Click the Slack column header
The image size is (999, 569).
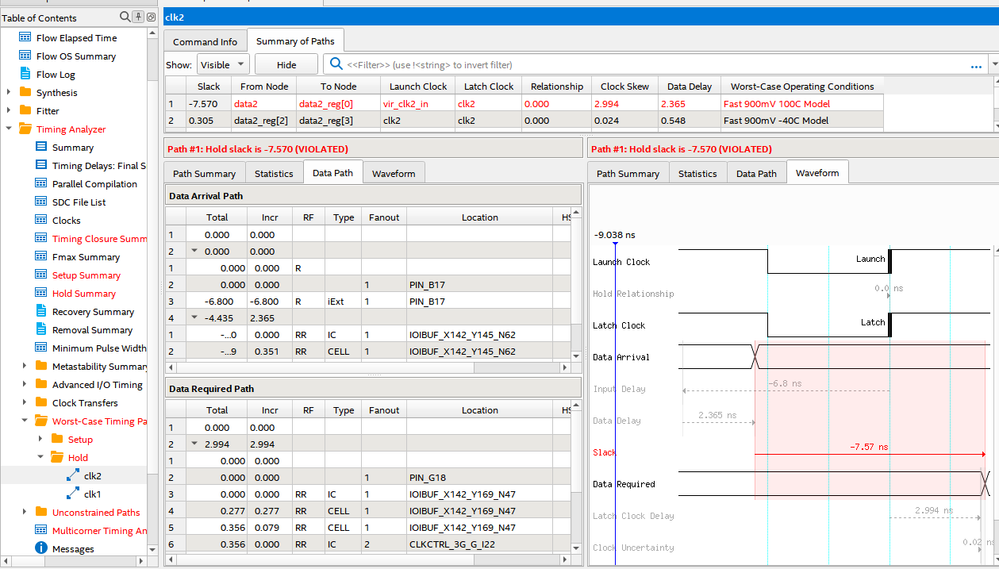[x=208, y=87]
